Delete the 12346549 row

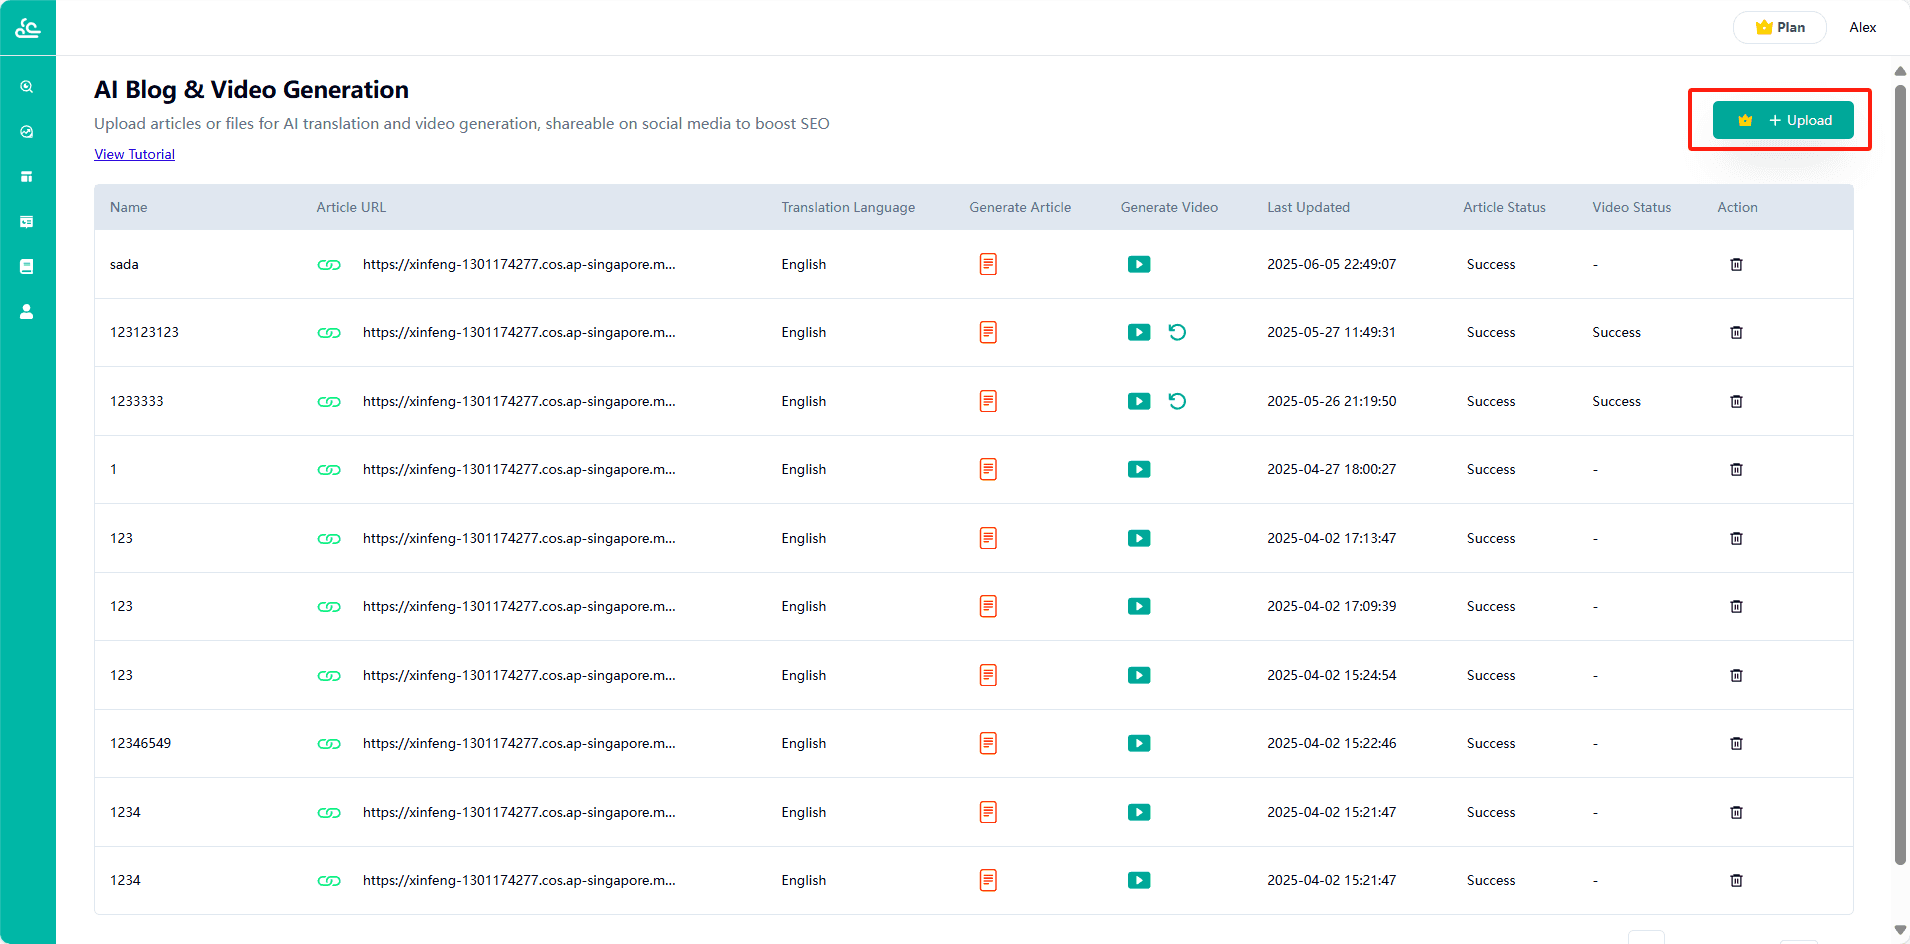pos(1736,743)
